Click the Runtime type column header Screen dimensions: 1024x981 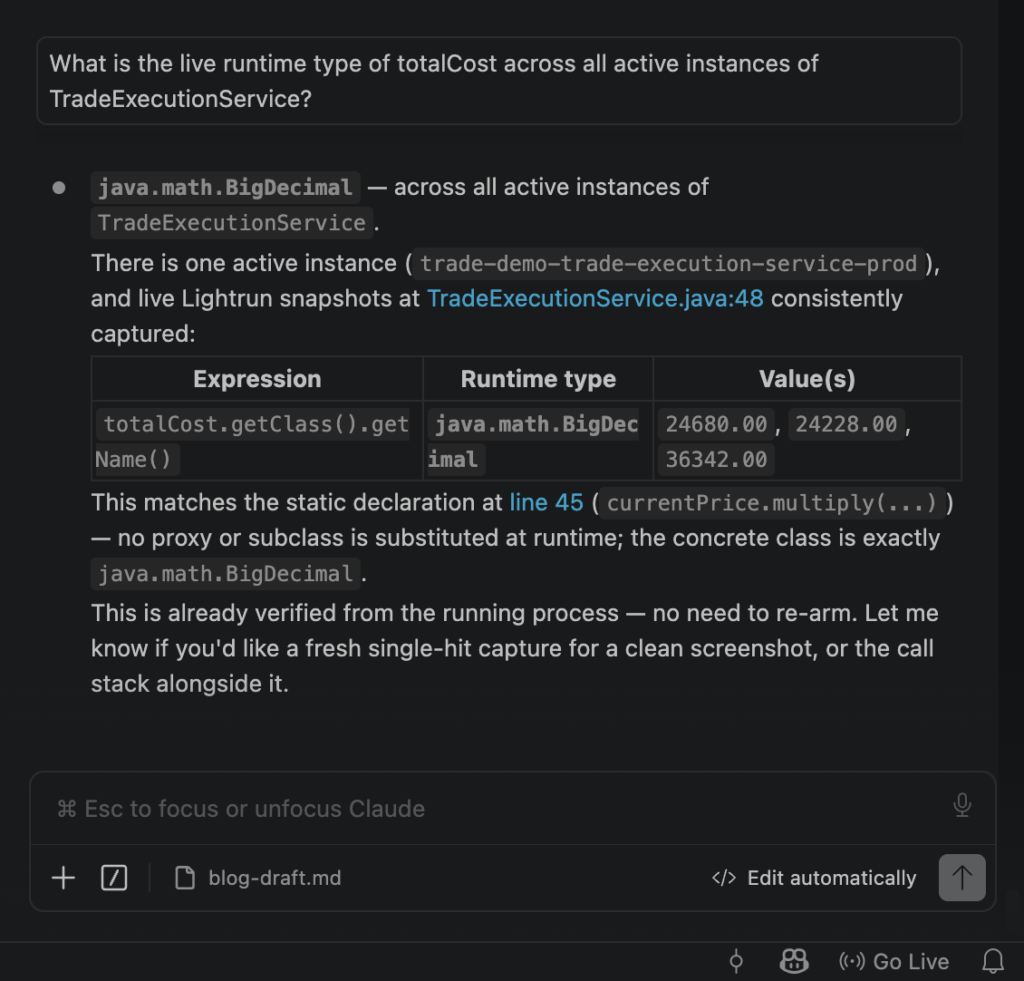click(538, 379)
